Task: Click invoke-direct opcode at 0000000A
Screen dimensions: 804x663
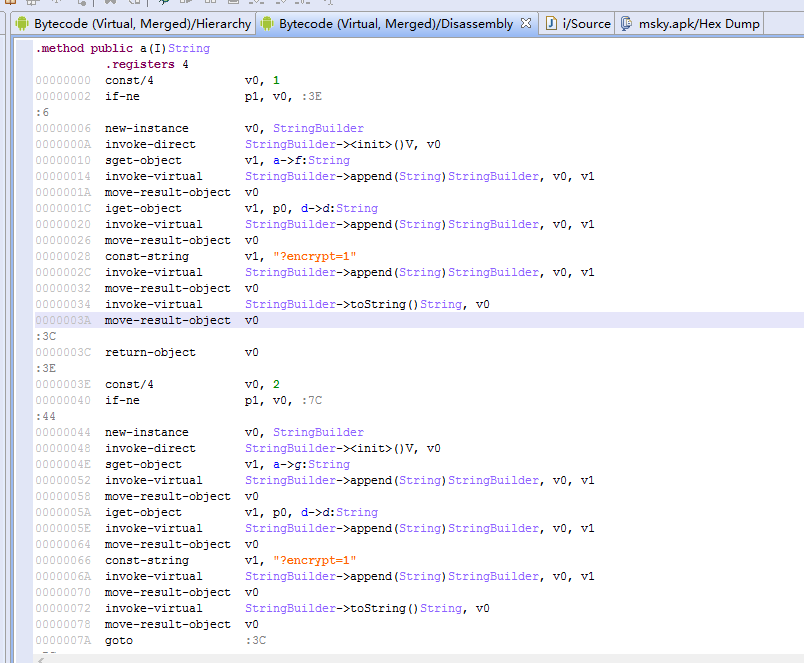Action: [150, 144]
